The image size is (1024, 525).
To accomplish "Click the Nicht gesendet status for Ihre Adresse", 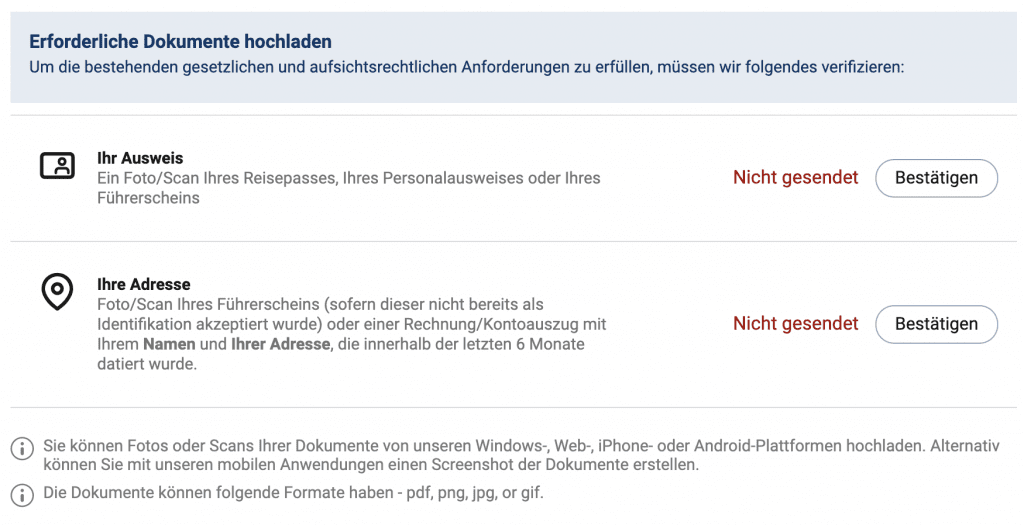I will tap(795, 324).
